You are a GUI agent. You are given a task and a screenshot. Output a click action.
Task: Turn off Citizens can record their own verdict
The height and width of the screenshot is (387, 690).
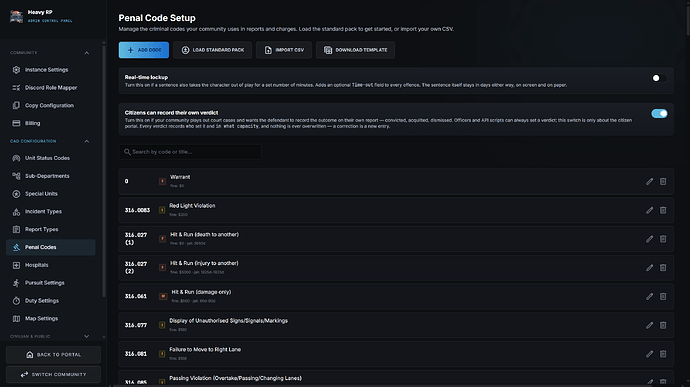coord(659,114)
